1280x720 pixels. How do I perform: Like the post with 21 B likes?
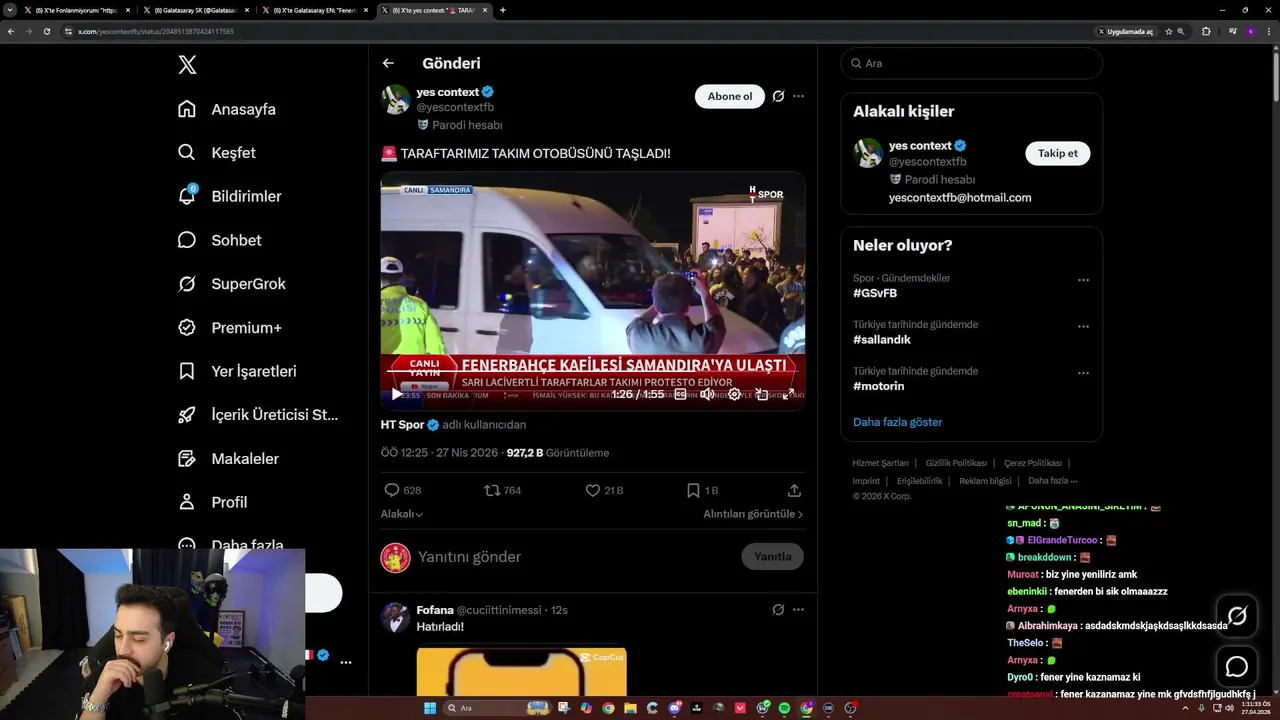(x=592, y=490)
